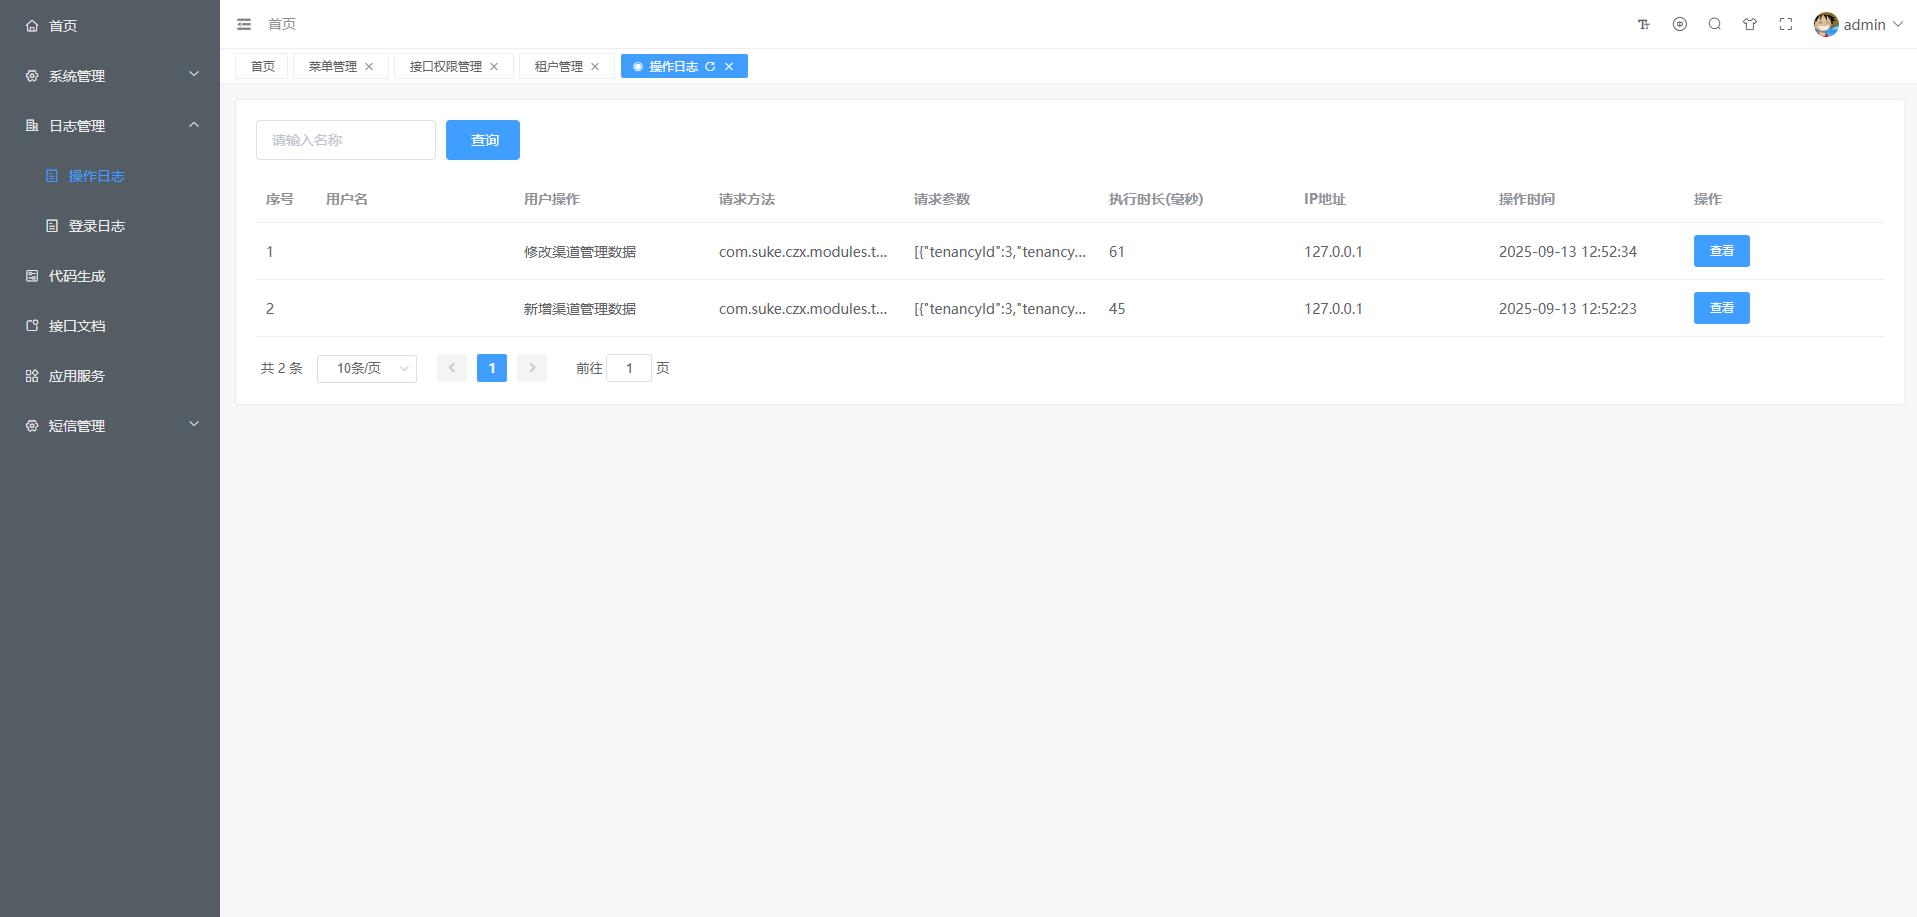Refresh the 操作日志 tab with reload icon
Viewport: 1917px width, 917px height.
click(710, 67)
